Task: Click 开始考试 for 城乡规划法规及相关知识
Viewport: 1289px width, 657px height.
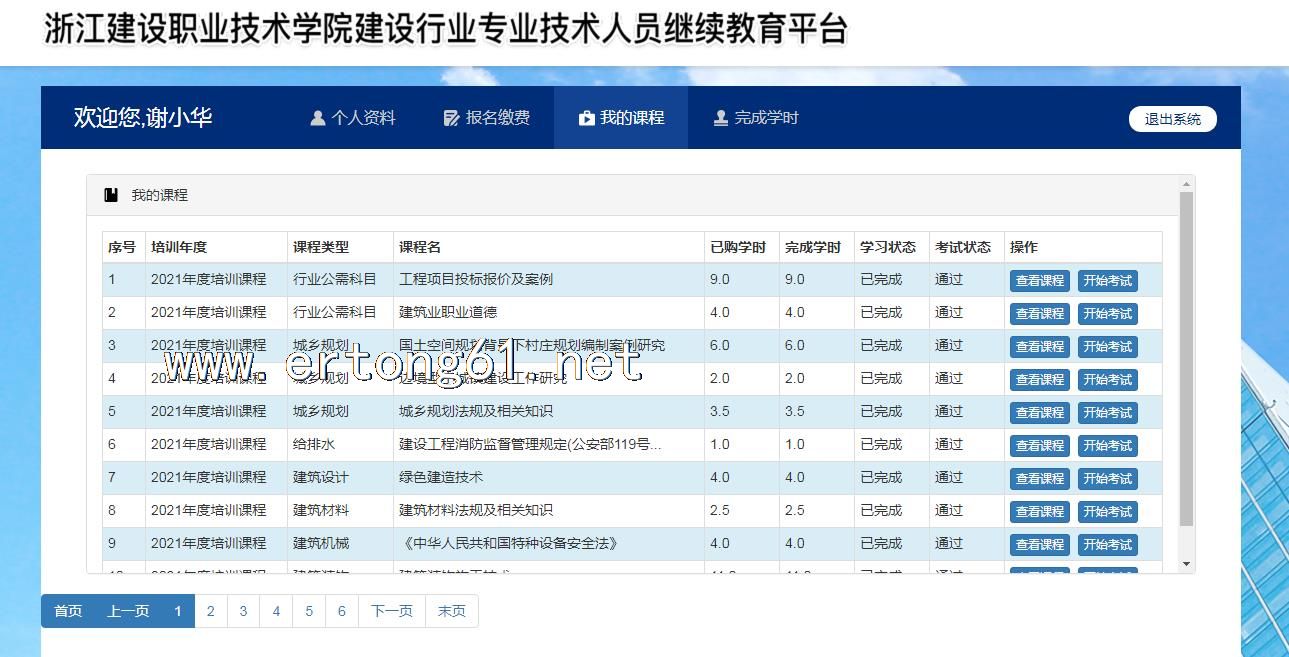Action: coord(1107,413)
